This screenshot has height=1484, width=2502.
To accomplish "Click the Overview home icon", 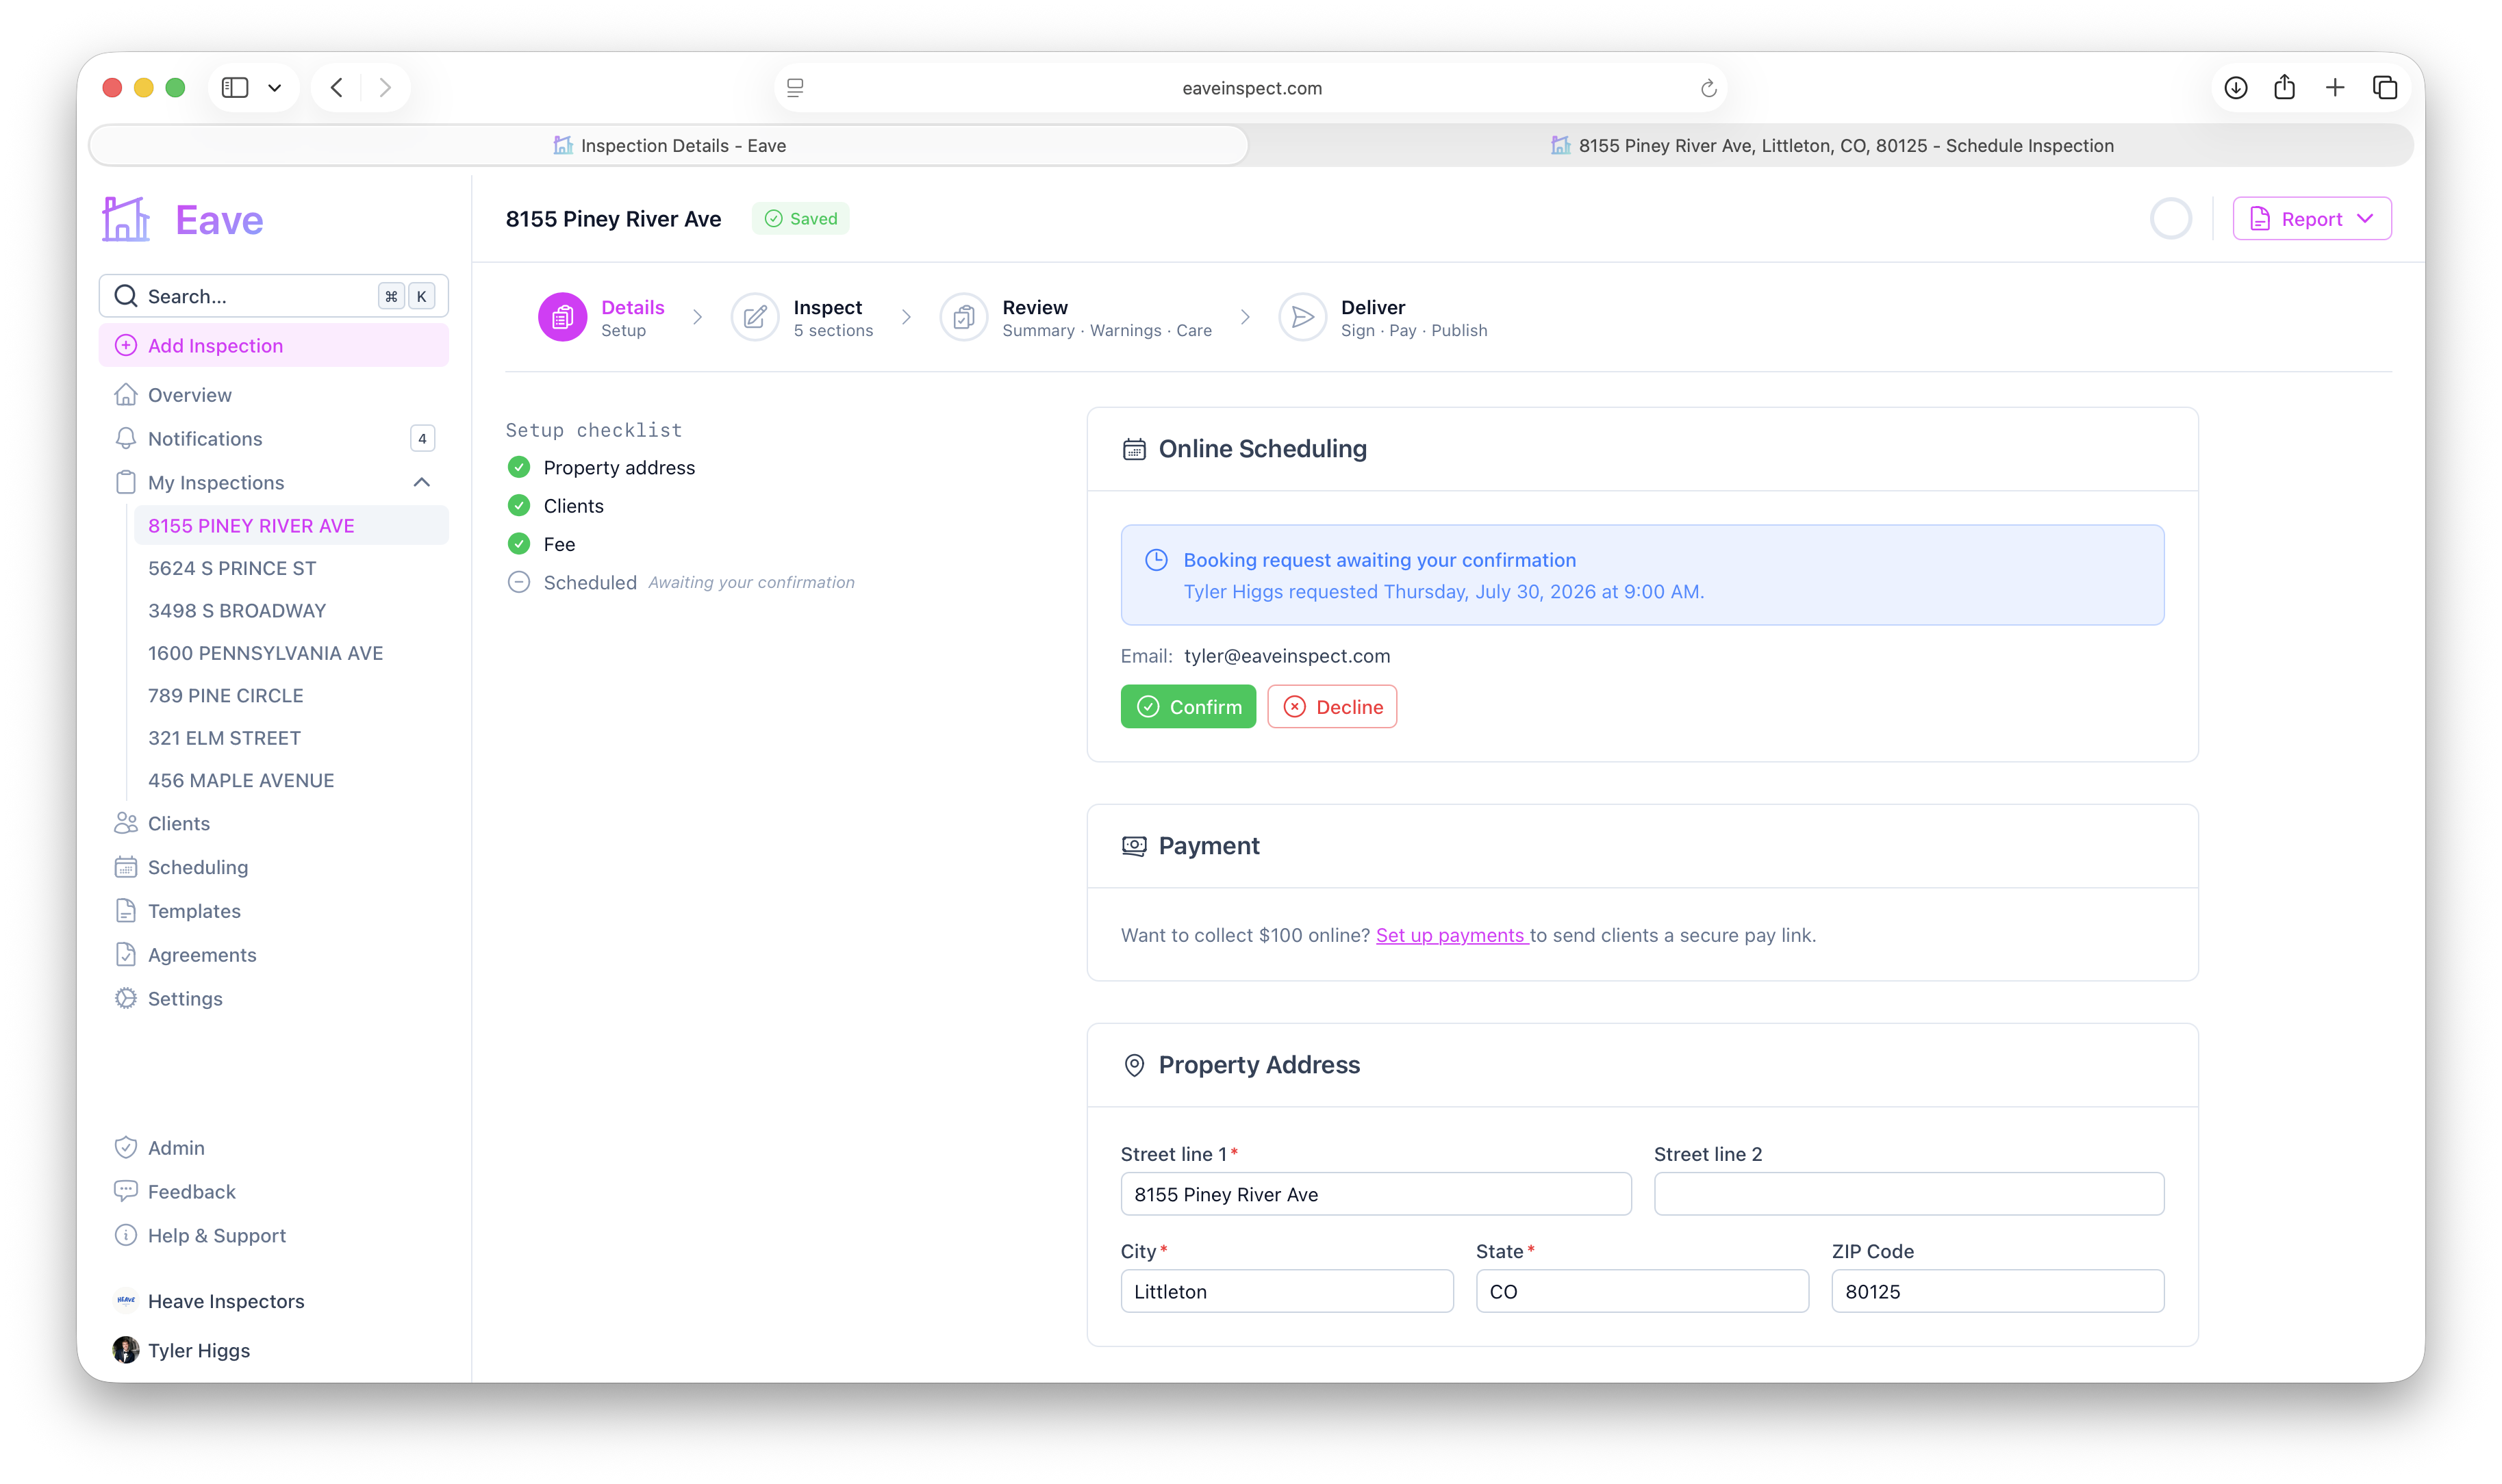I will pos(125,395).
